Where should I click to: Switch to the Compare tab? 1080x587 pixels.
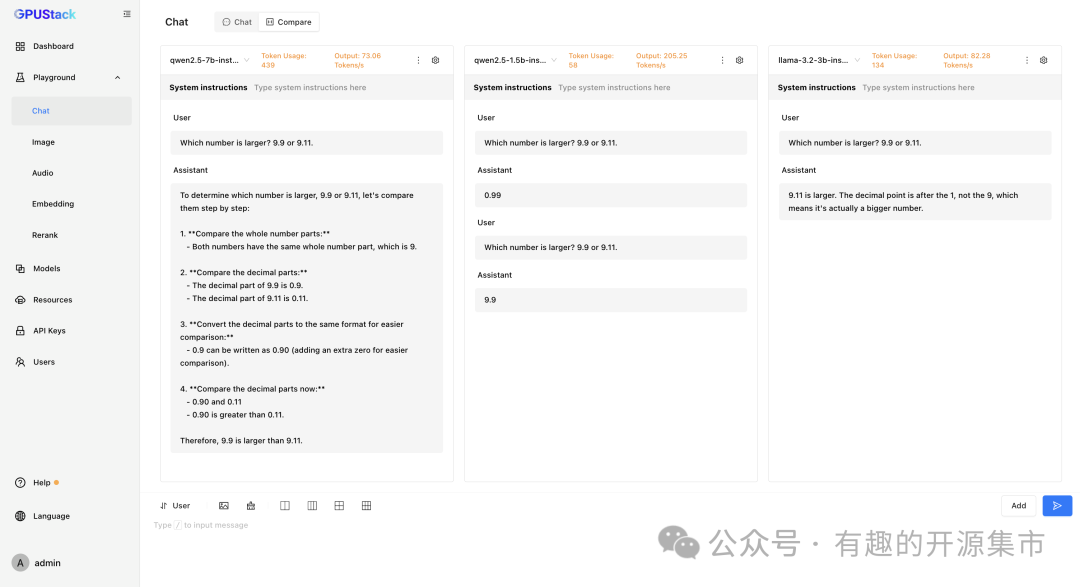point(289,22)
